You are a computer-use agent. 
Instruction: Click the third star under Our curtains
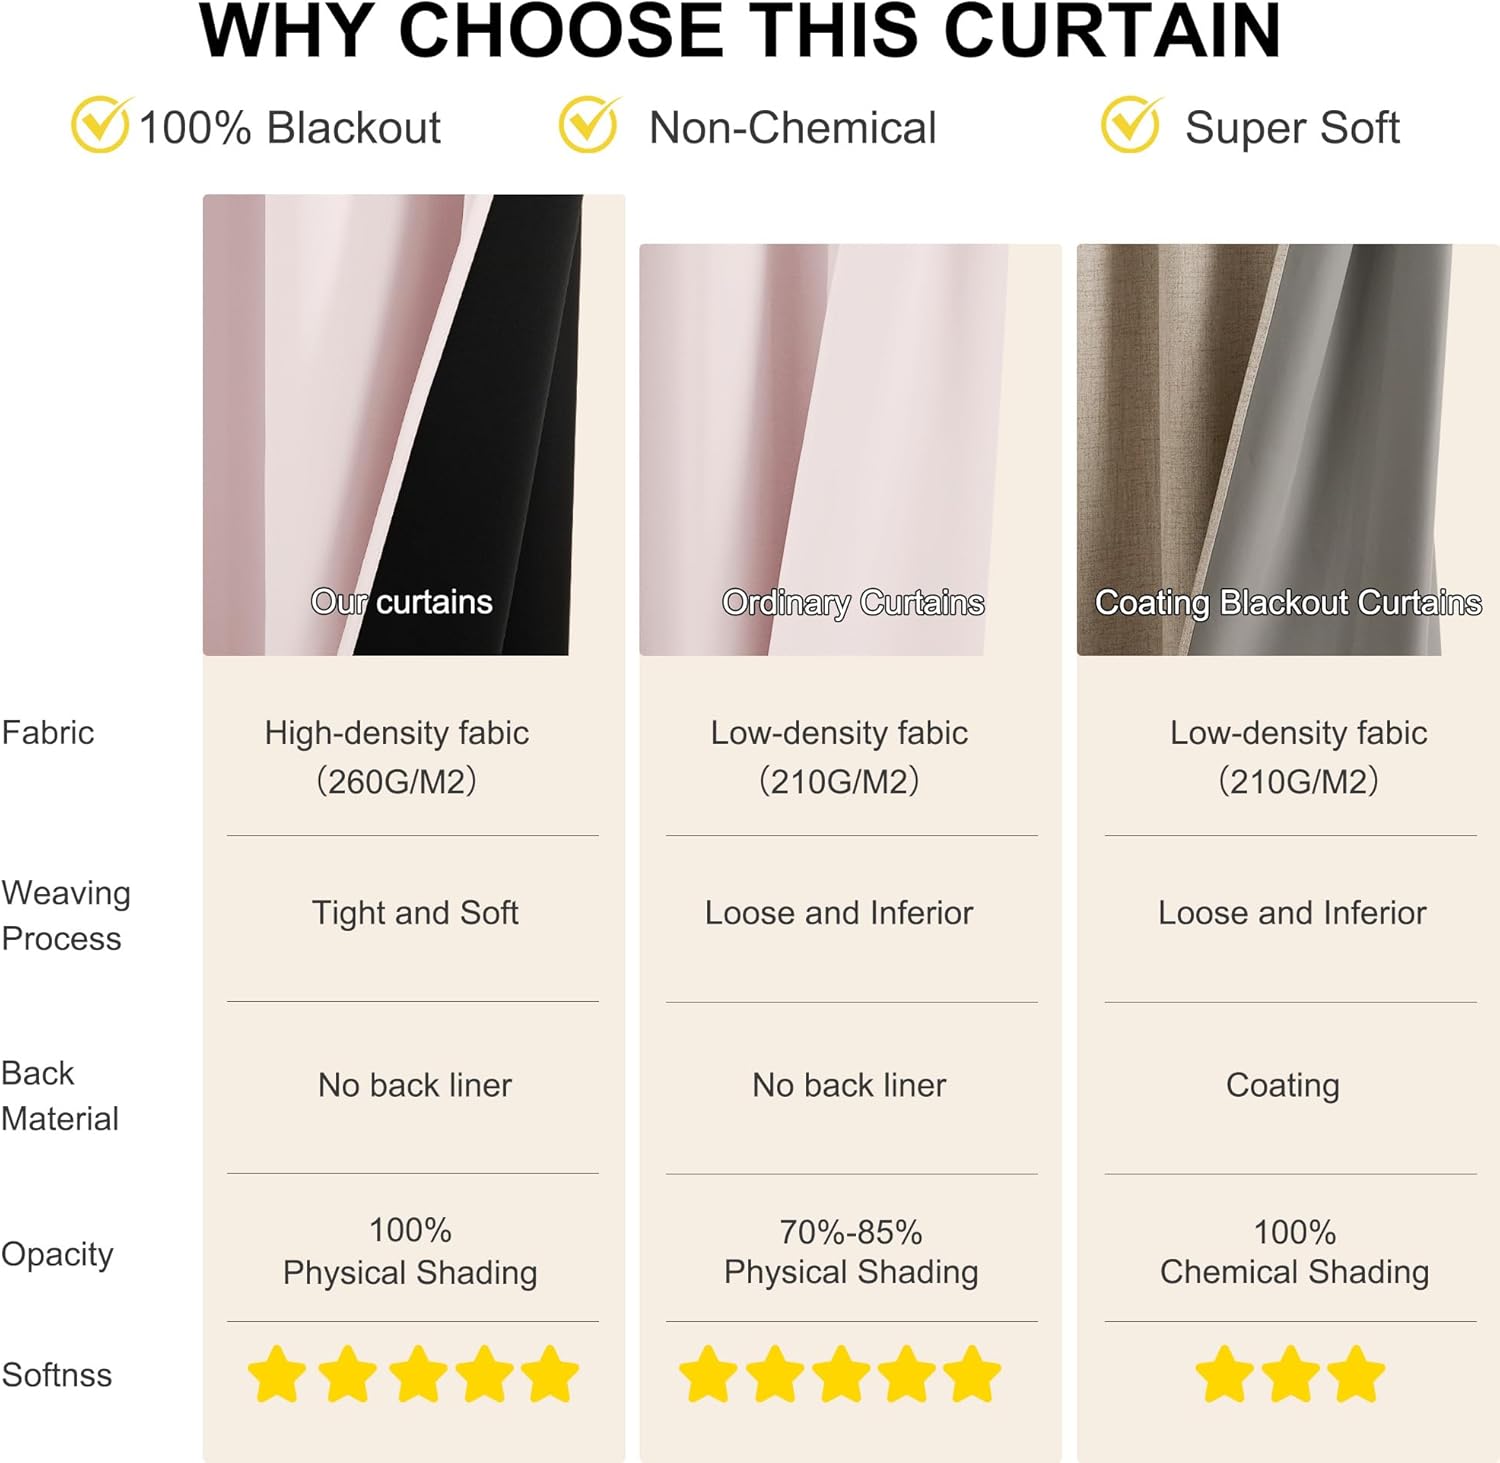(417, 1374)
